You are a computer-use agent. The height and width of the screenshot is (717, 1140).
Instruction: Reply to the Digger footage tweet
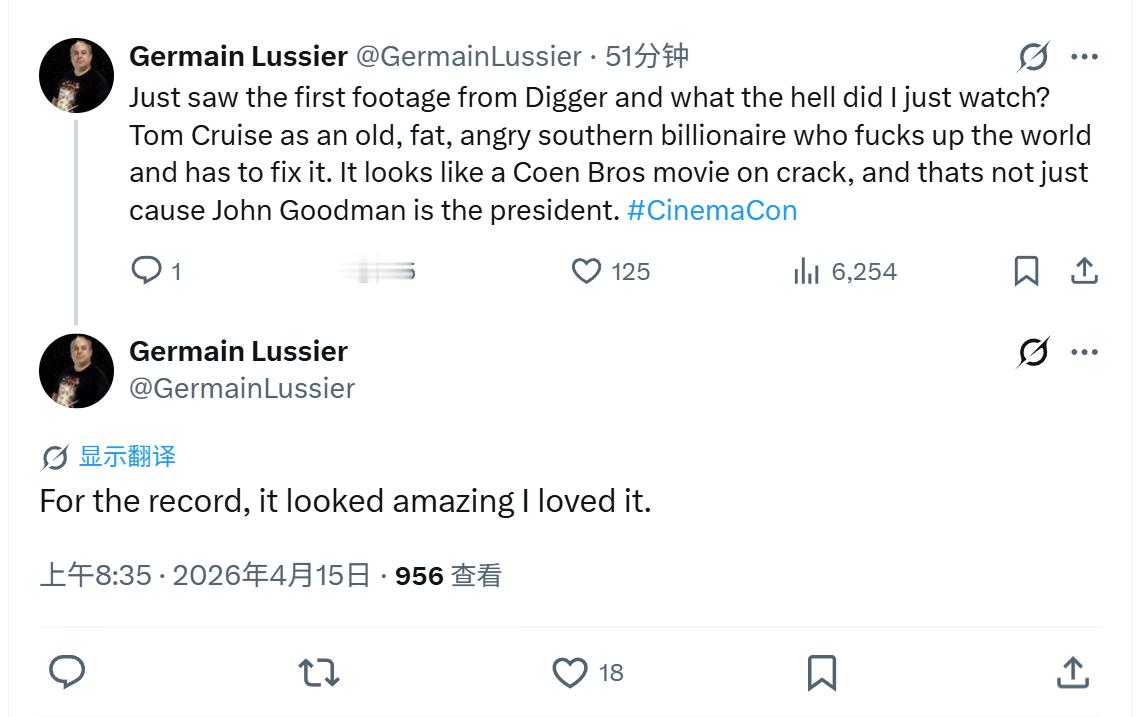tap(147, 271)
